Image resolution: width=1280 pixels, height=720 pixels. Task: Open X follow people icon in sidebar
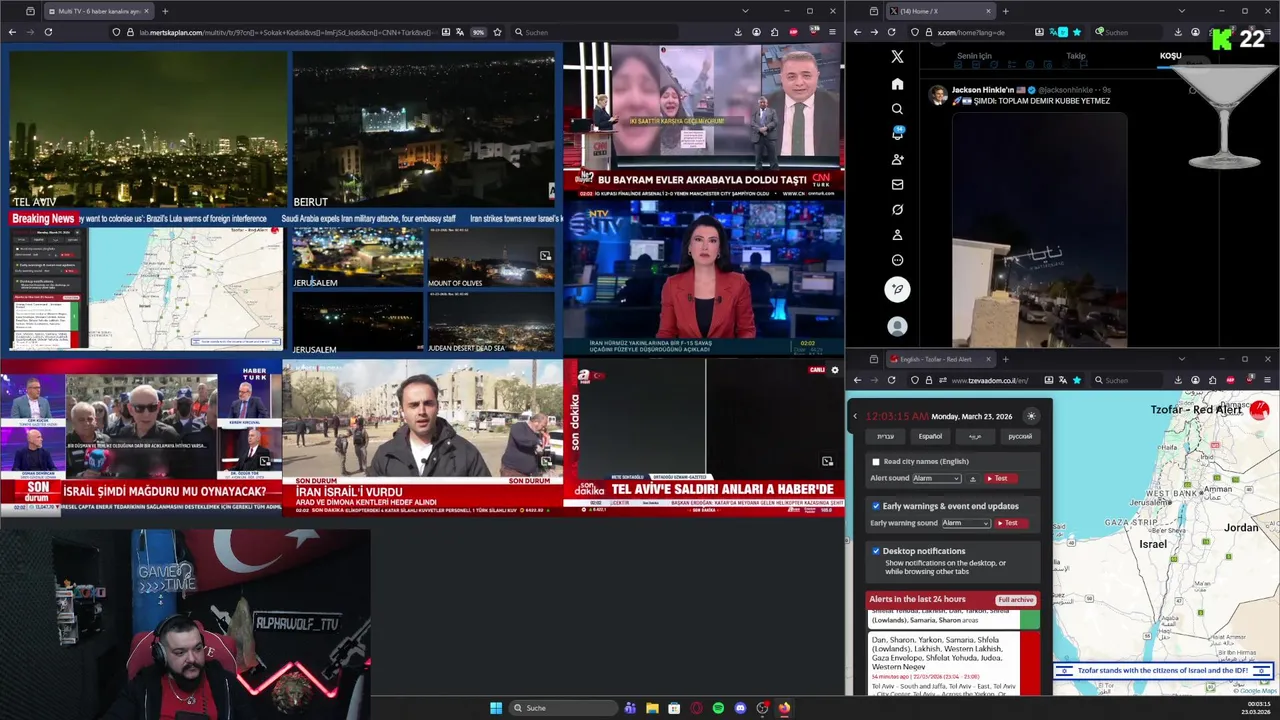click(x=897, y=159)
